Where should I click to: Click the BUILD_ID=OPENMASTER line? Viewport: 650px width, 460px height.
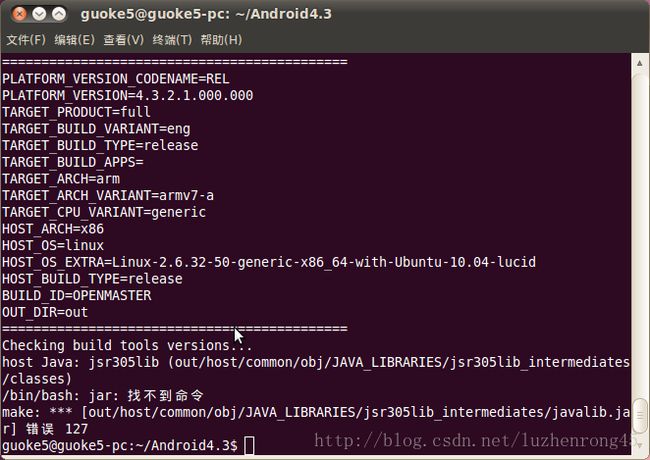77,295
